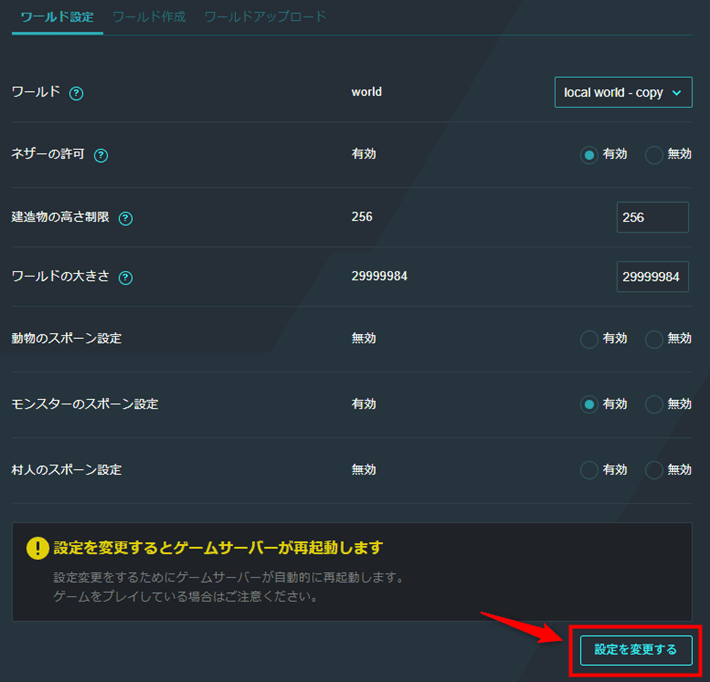Open the ワールド help question-mark icon
This screenshot has width=710, height=682.
coord(76,94)
